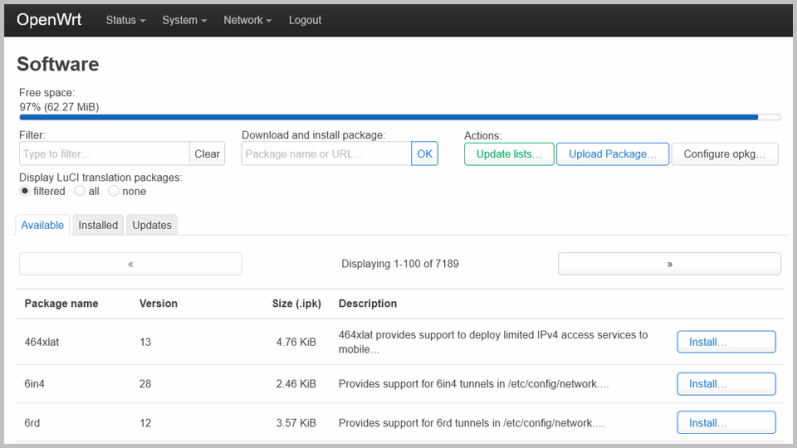This screenshot has width=797, height=448.
Task: Open the Status dropdown menu
Action: coord(126,20)
